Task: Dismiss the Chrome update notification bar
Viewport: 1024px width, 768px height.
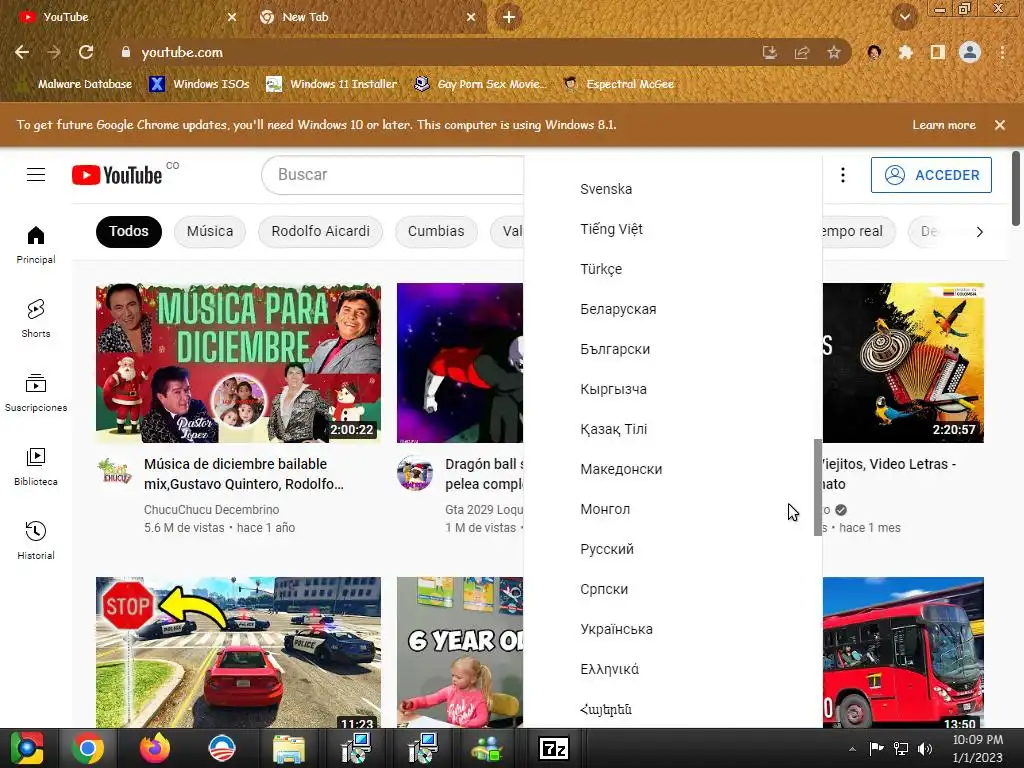Action: pyautogui.click(x=999, y=125)
